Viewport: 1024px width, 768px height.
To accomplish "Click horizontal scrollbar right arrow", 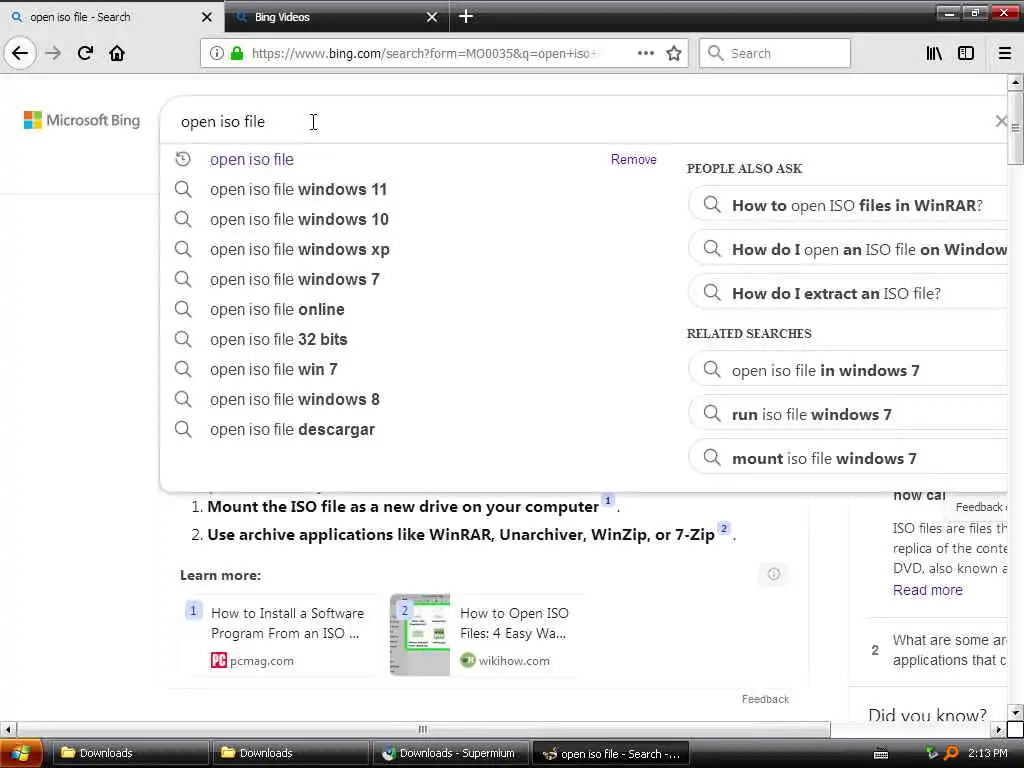I will coord(999,729).
